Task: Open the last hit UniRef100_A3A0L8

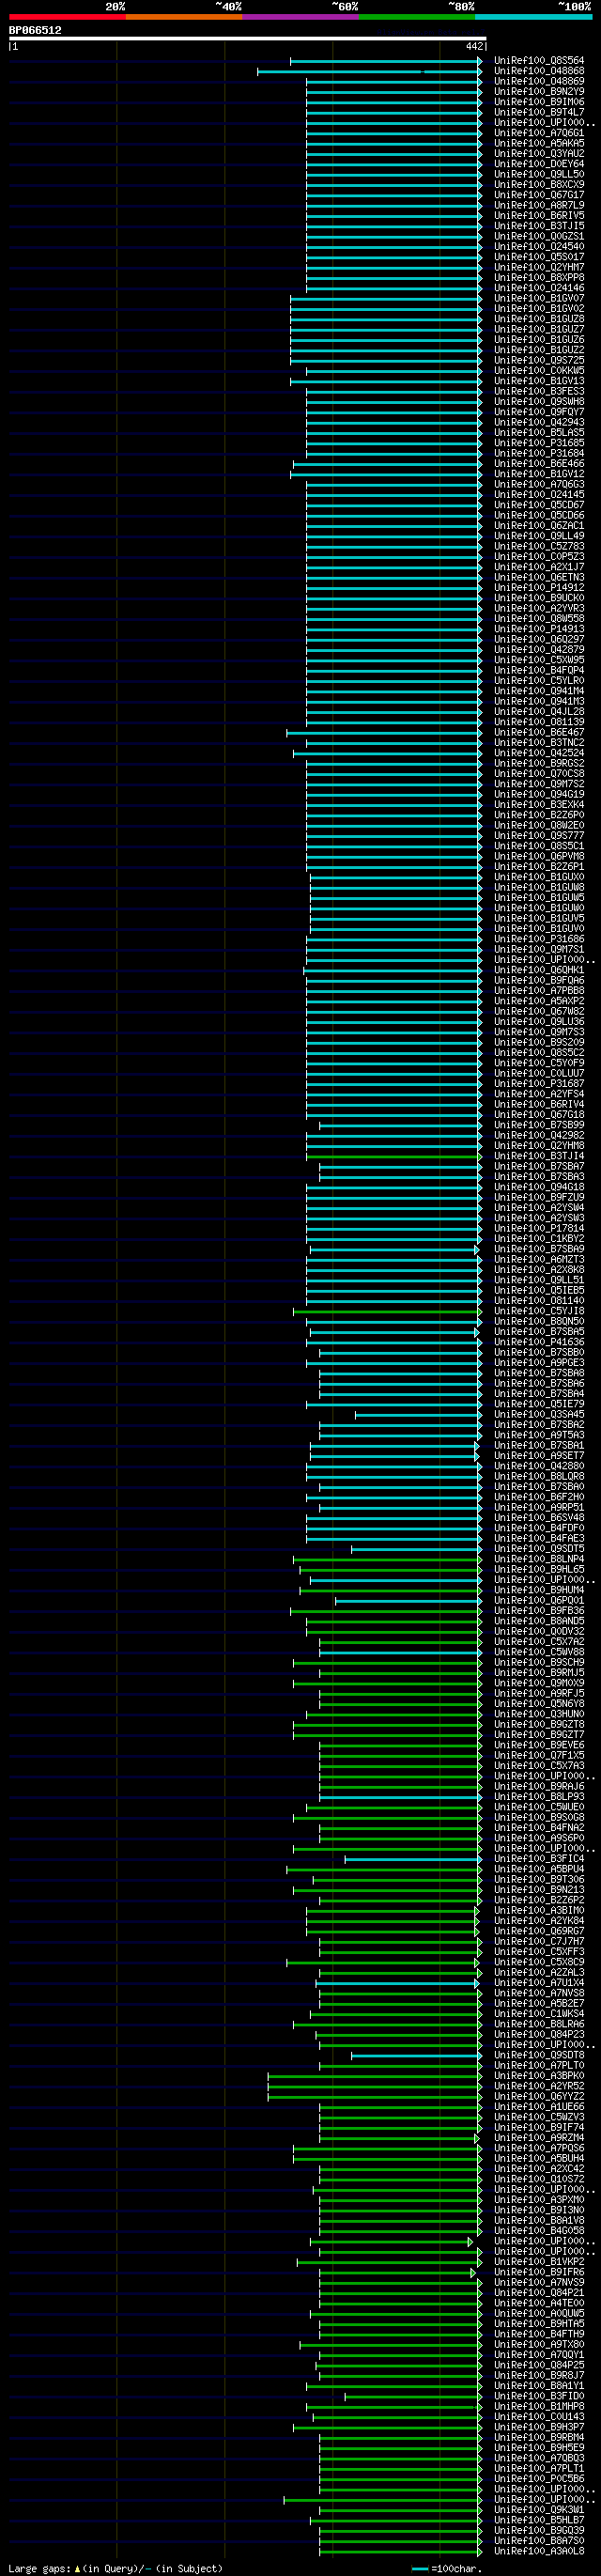Action: (x=539, y=2552)
